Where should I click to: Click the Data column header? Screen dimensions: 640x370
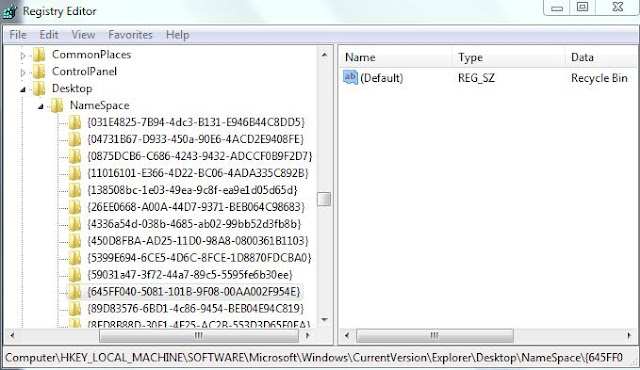click(x=601, y=58)
